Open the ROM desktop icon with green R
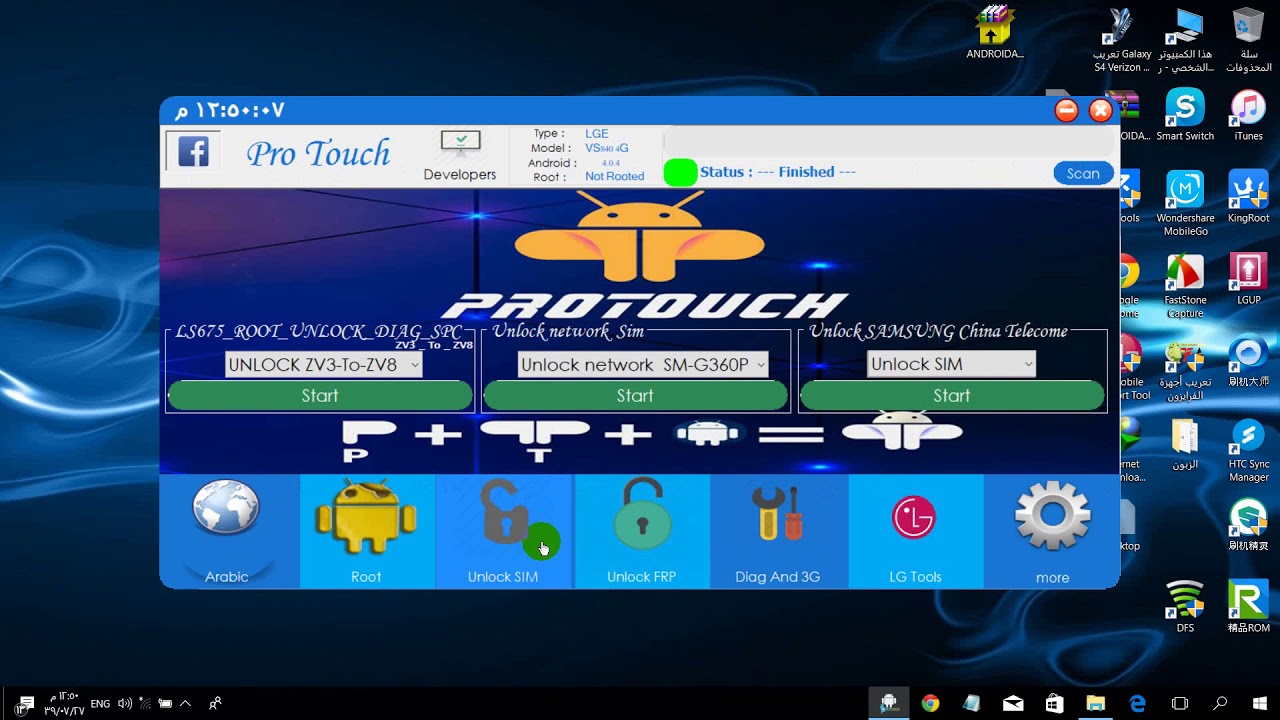This screenshot has width=1280, height=720. click(x=1248, y=607)
